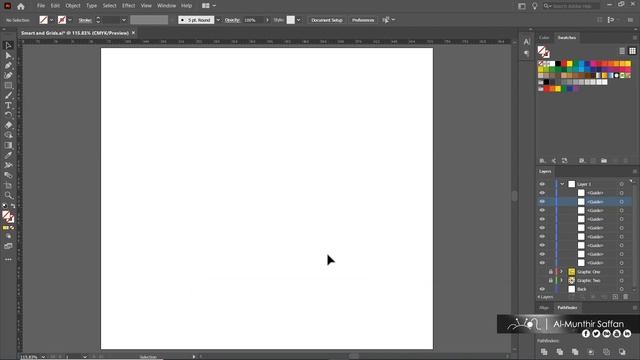
Task: Open Edit Toolbar three-dots button
Action: [8, 259]
